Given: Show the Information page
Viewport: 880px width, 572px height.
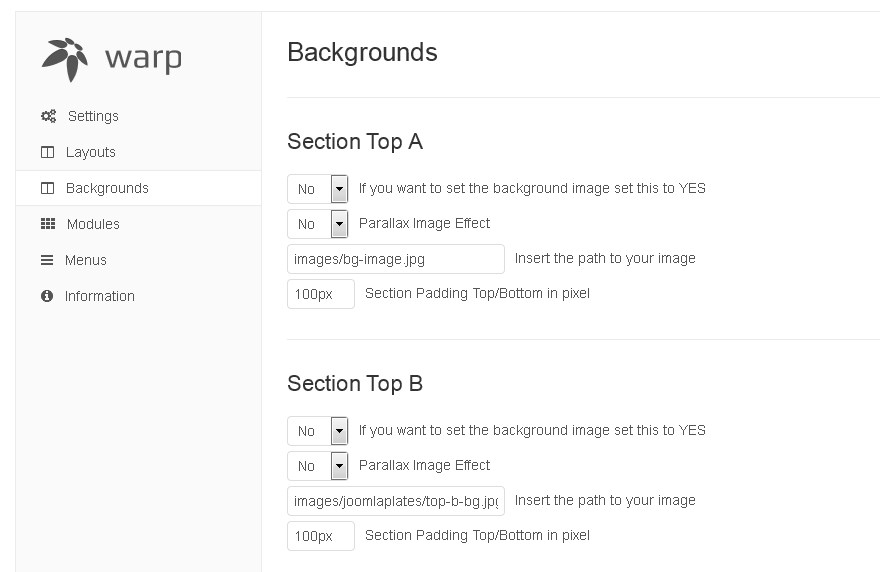Looking at the screenshot, I should point(100,296).
